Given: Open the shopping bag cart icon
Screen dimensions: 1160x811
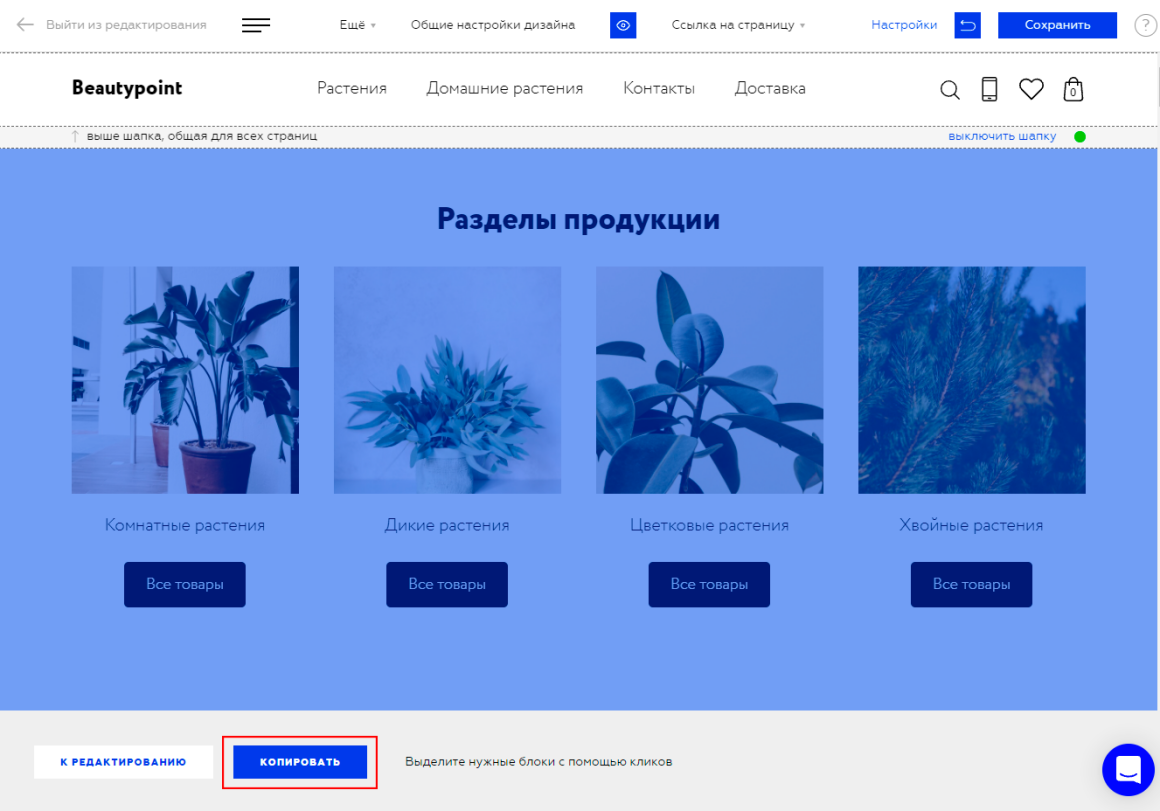Looking at the screenshot, I should point(1073,89).
